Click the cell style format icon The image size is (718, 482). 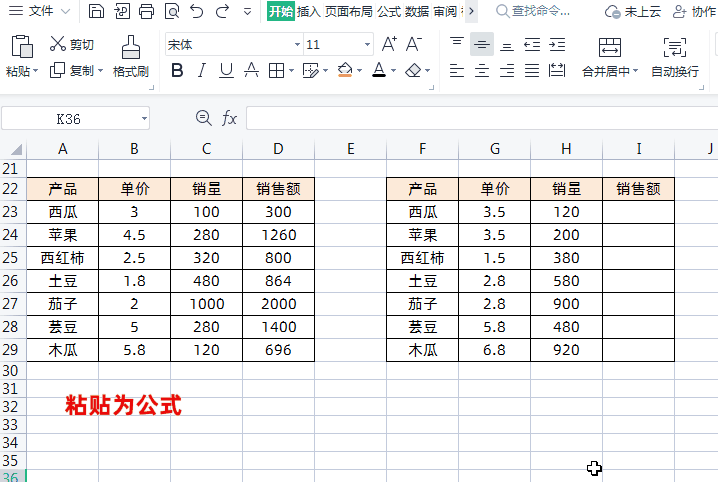[x=310, y=70]
